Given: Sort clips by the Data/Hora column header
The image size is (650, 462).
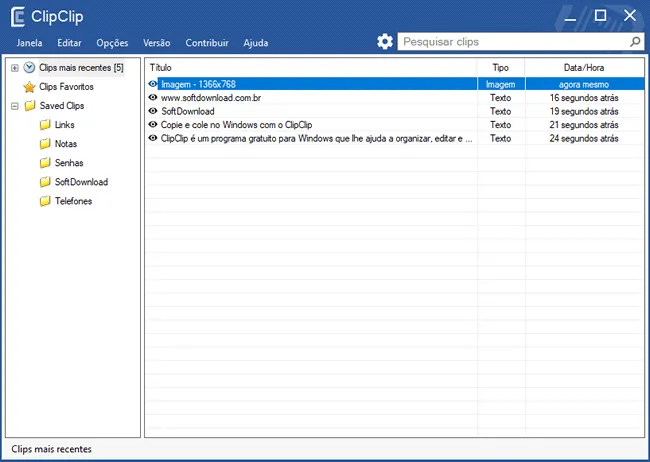Looking at the screenshot, I should [584, 68].
